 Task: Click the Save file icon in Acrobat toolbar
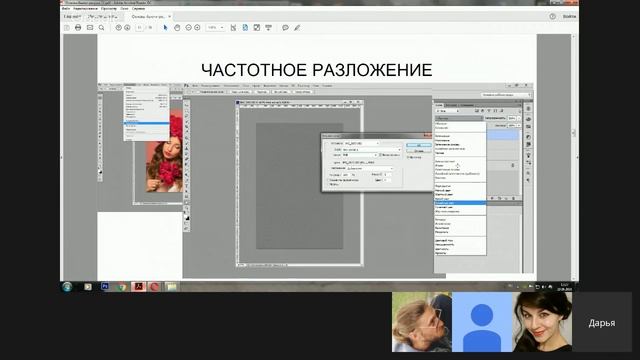[67, 28]
